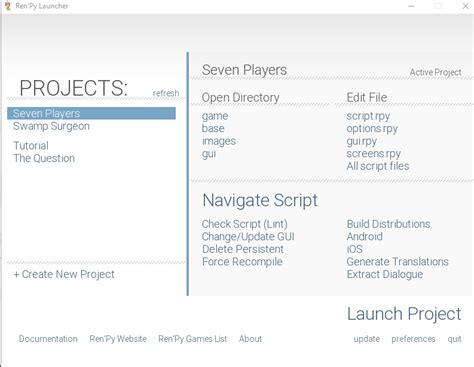Run Check Script (Lint)

pyautogui.click(x=245, y=224)
